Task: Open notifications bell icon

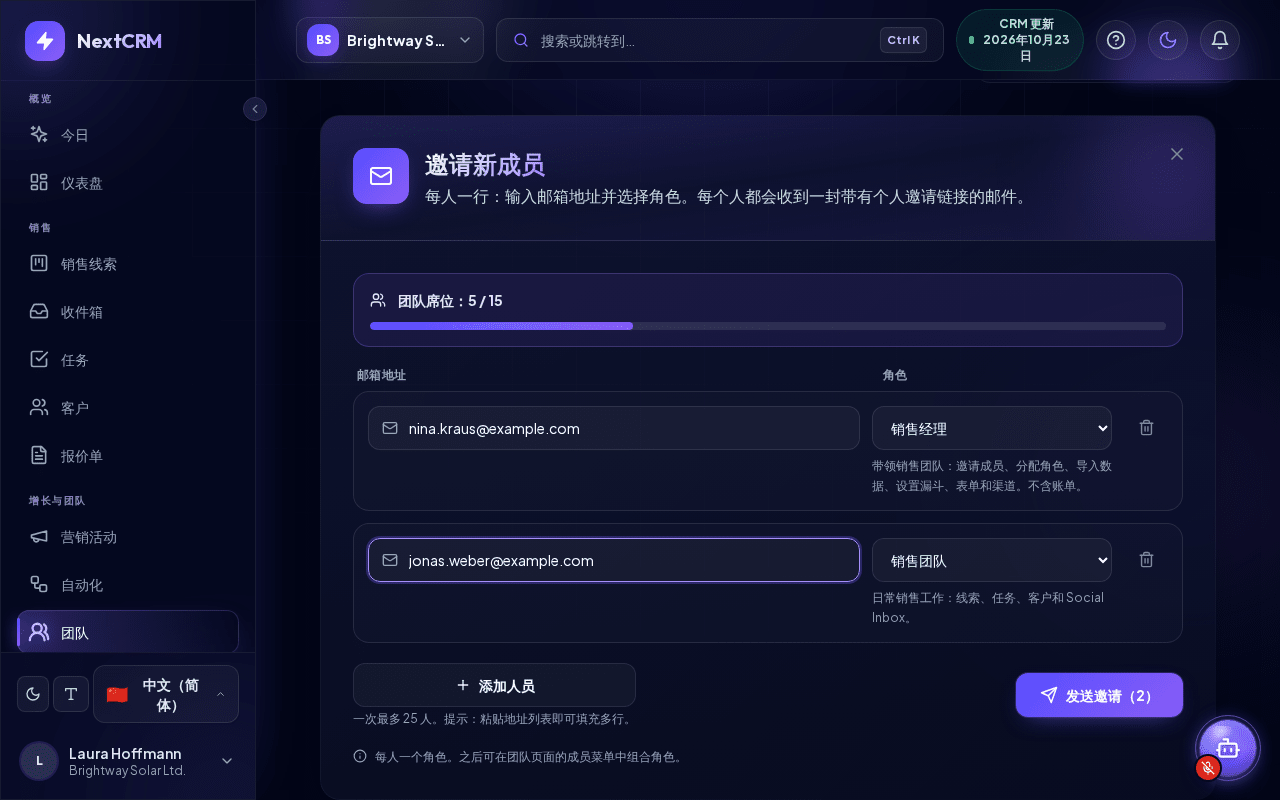Action: 1220,40
